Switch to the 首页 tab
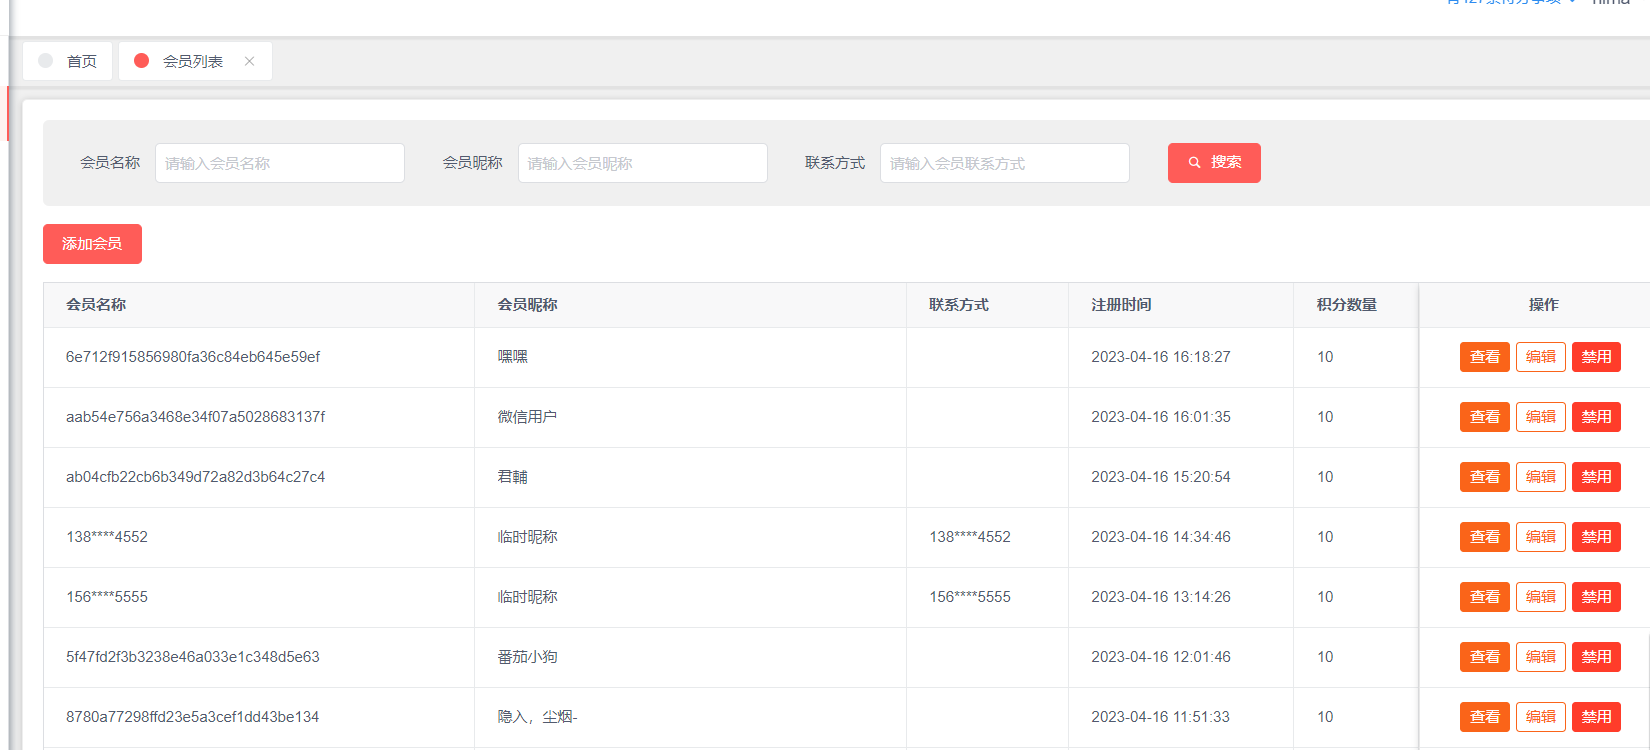Viewport: 1650px width, 750px height. coord(68,61)
